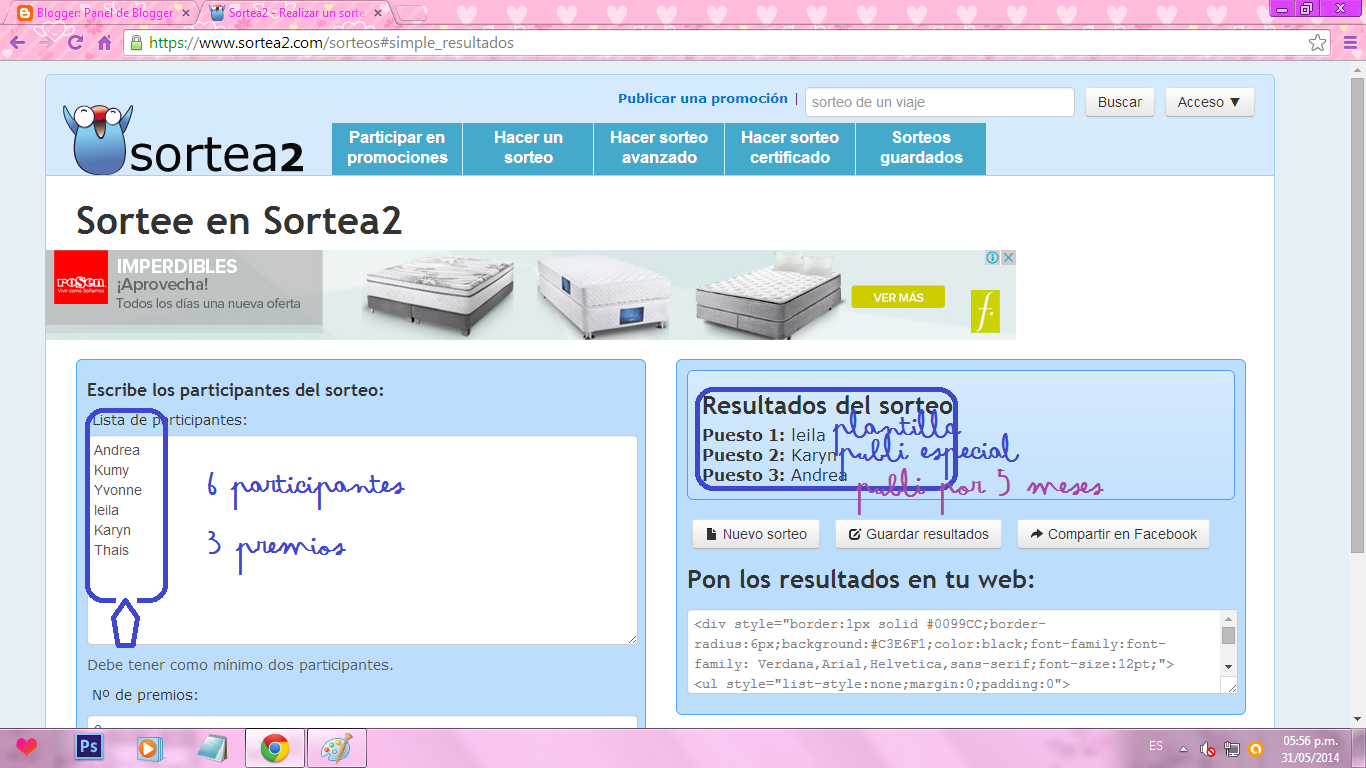Share results with Compartir en Facebook
The width and height of the screenshot is (1366, 768).
click(1113, 534)
